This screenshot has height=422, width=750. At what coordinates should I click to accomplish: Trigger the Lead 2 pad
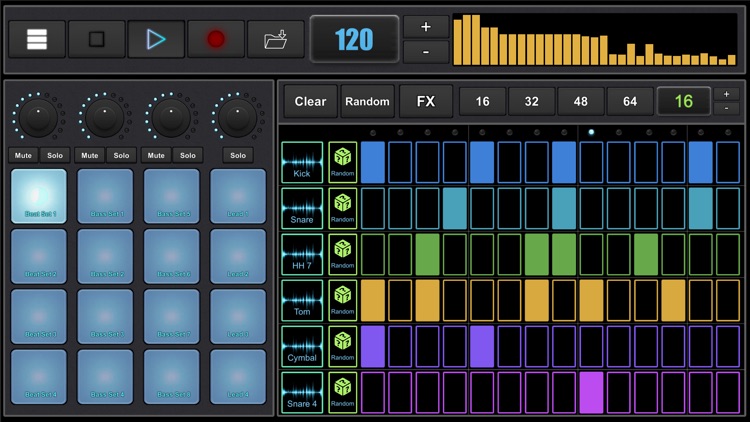(238, 256)
